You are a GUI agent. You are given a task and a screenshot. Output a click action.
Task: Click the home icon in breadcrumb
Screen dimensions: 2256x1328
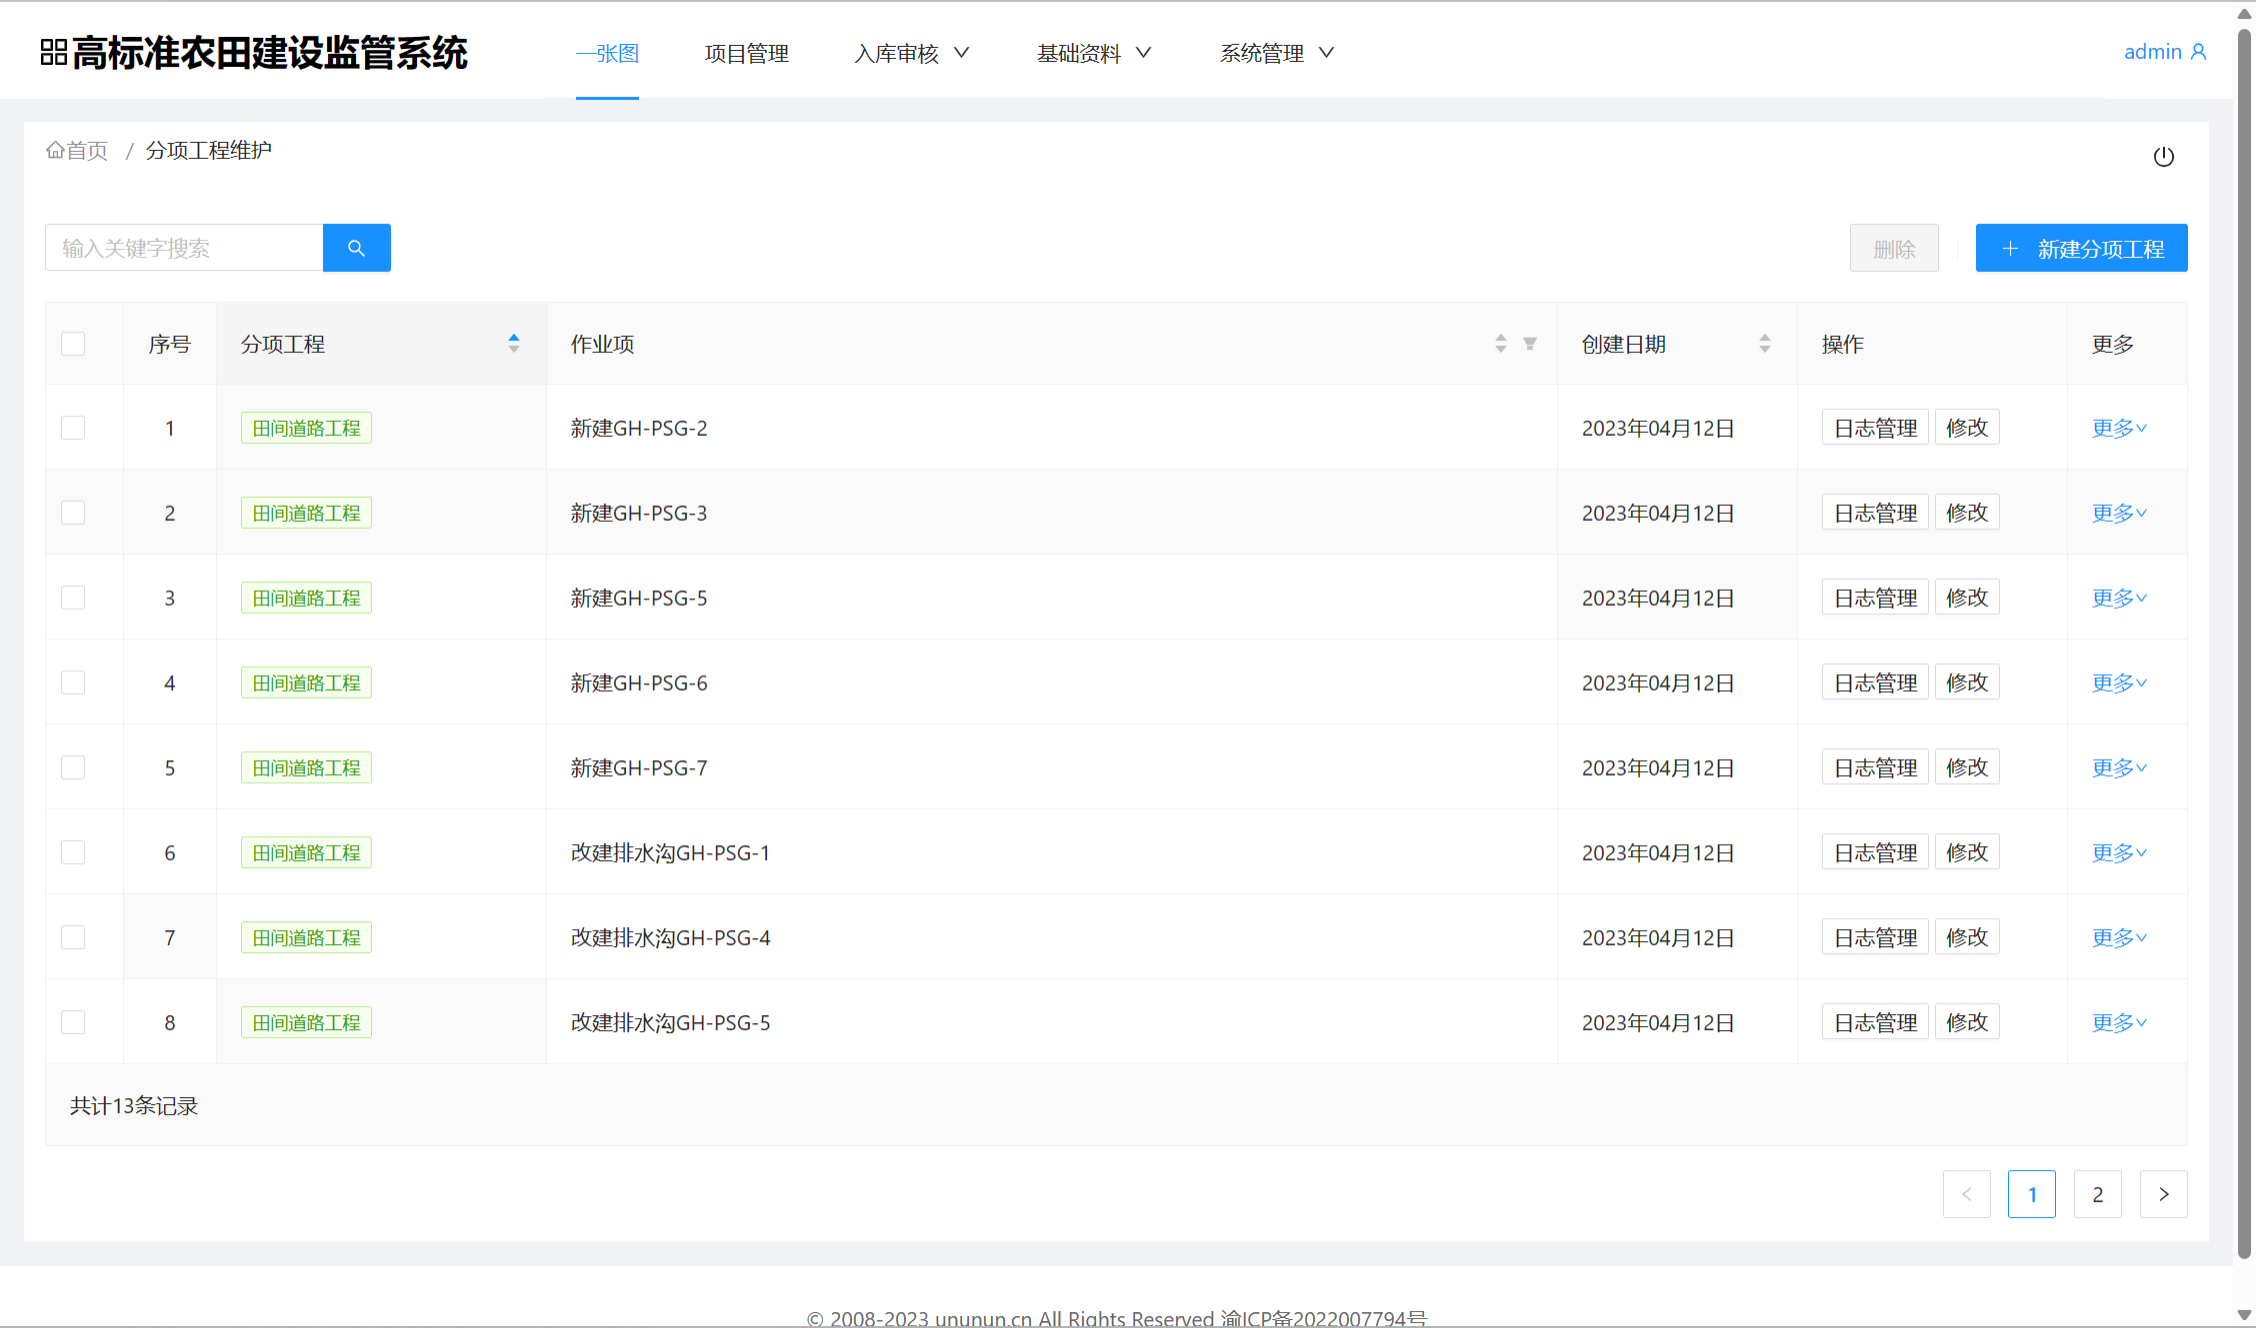[55, 150]
